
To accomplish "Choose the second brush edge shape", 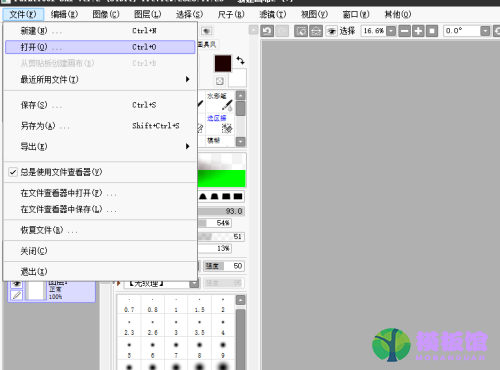I will tap(214, 196).
